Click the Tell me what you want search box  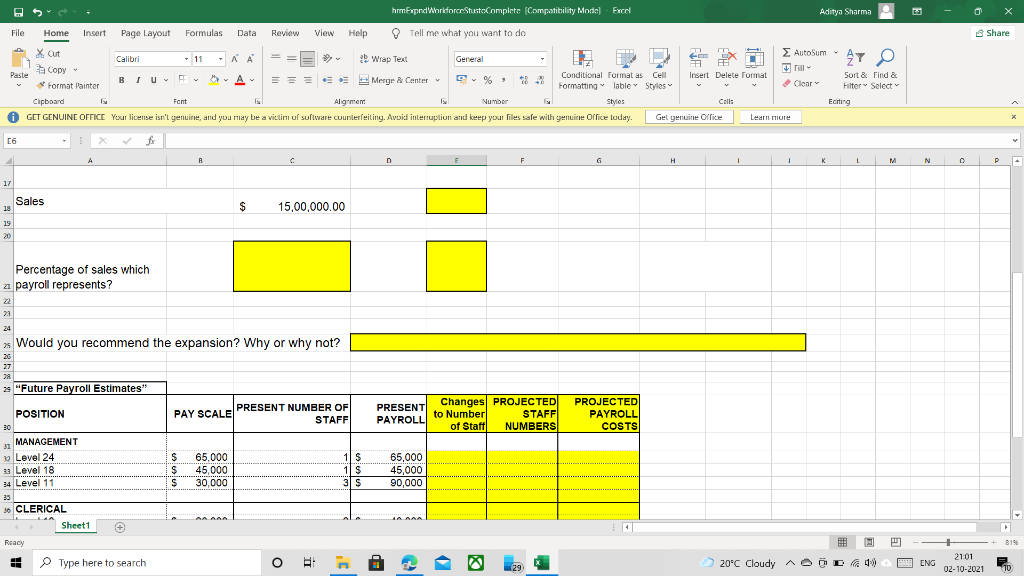pyautogui.click(x=467, y=33)
